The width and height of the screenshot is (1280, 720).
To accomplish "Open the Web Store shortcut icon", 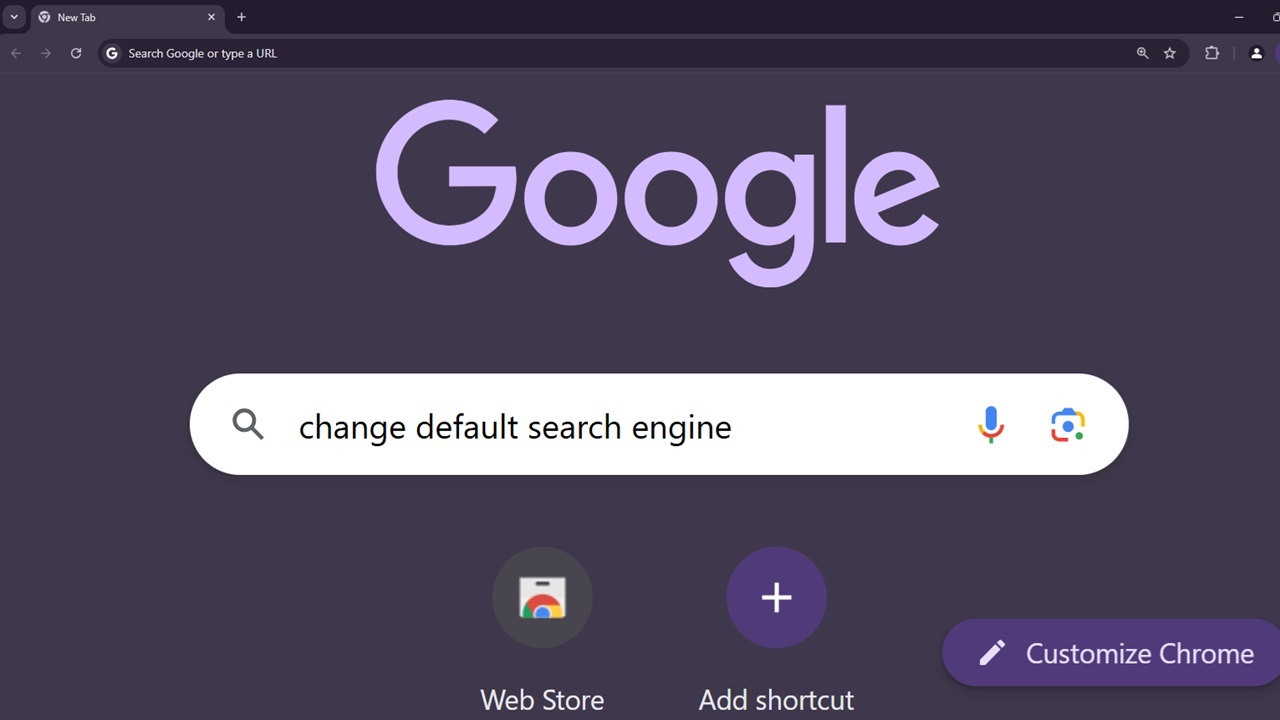I will pyautogui.click(x=542, y=597).
